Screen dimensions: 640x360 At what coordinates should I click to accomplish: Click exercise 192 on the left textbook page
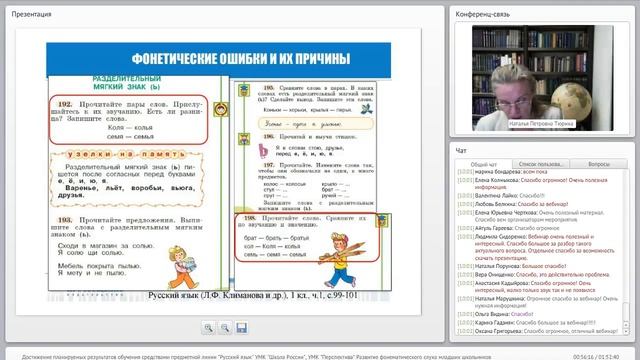tap(129, 120)
